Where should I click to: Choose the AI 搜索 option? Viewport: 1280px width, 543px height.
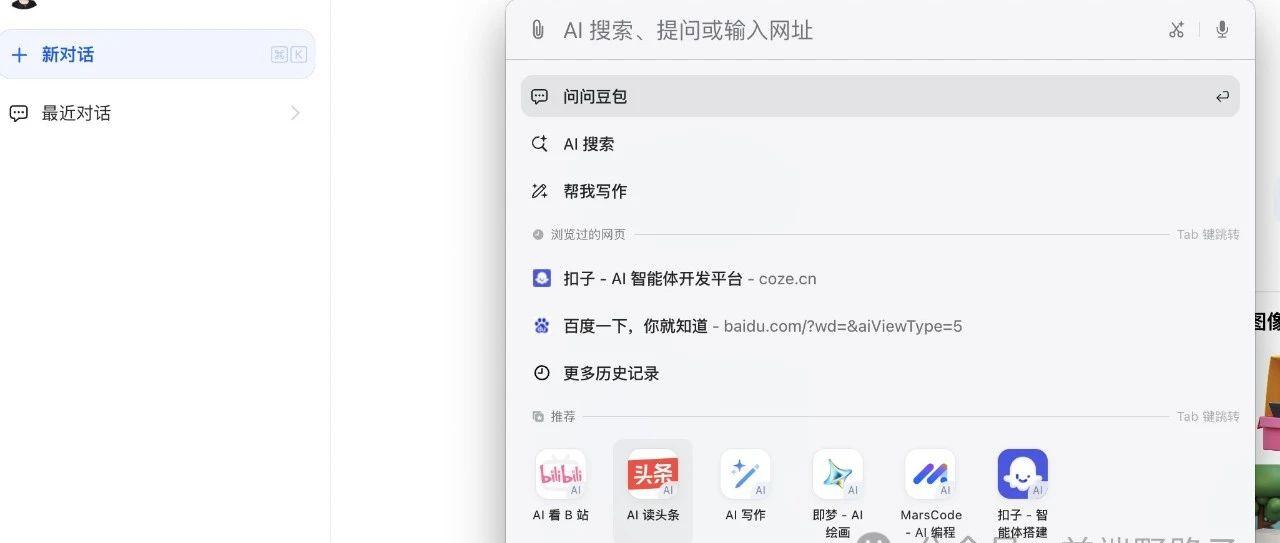point(880,144)
